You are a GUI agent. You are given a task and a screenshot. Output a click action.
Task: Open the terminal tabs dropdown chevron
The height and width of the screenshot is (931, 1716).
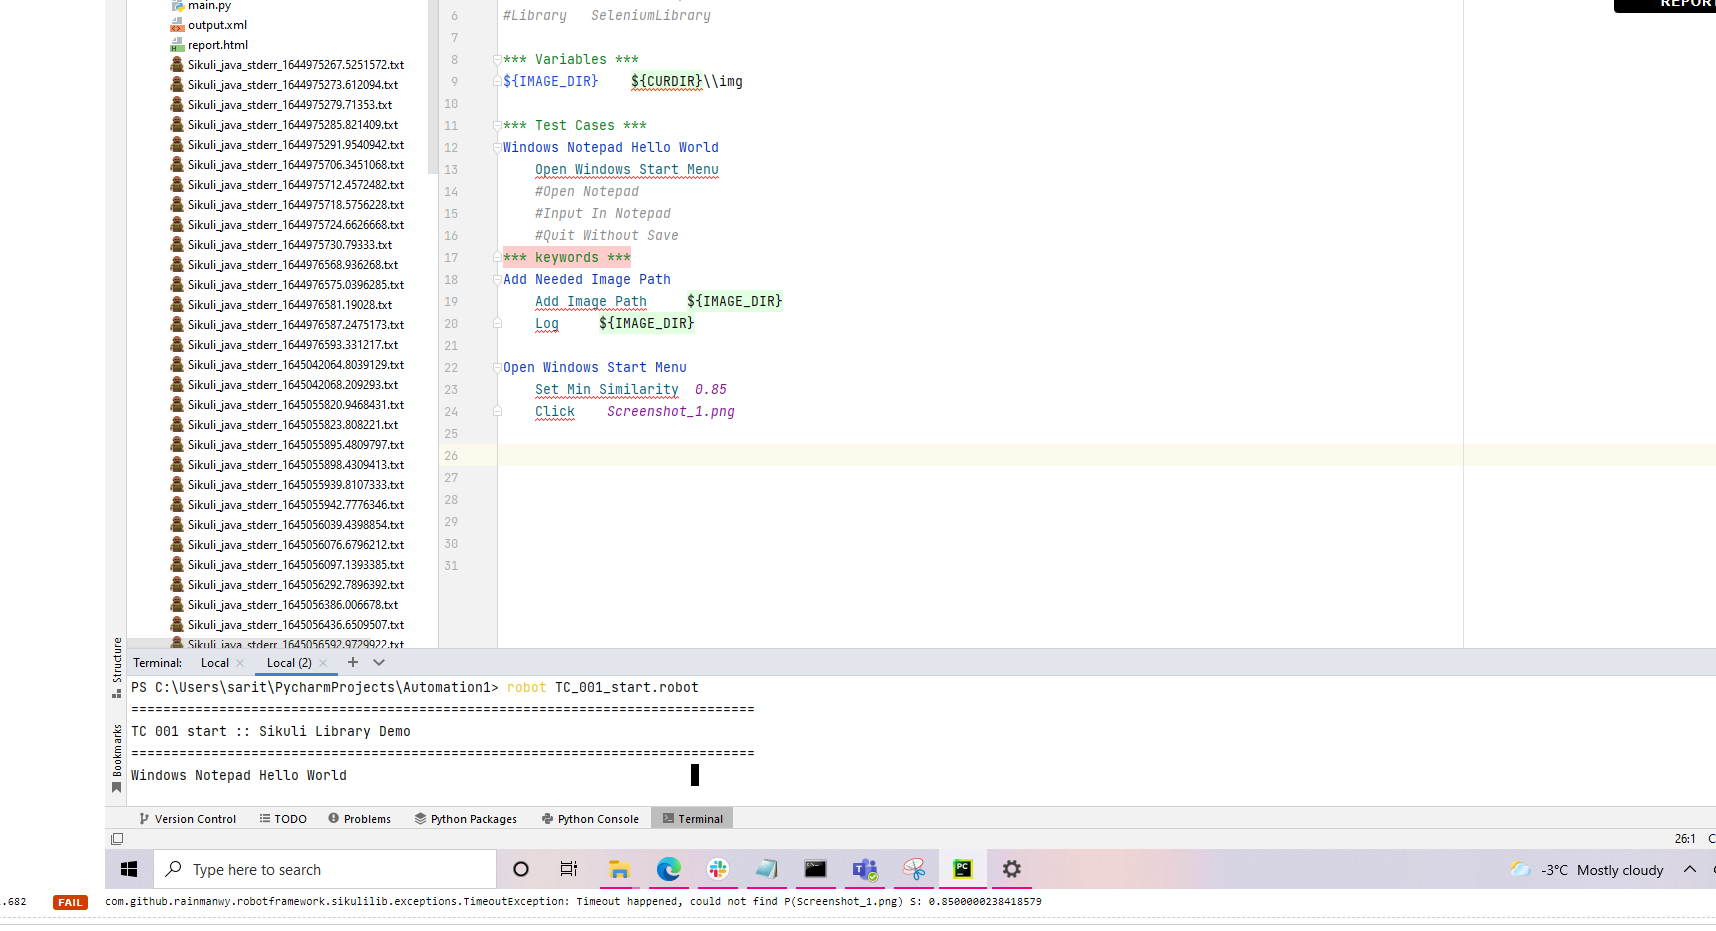[x=378, y=662]
